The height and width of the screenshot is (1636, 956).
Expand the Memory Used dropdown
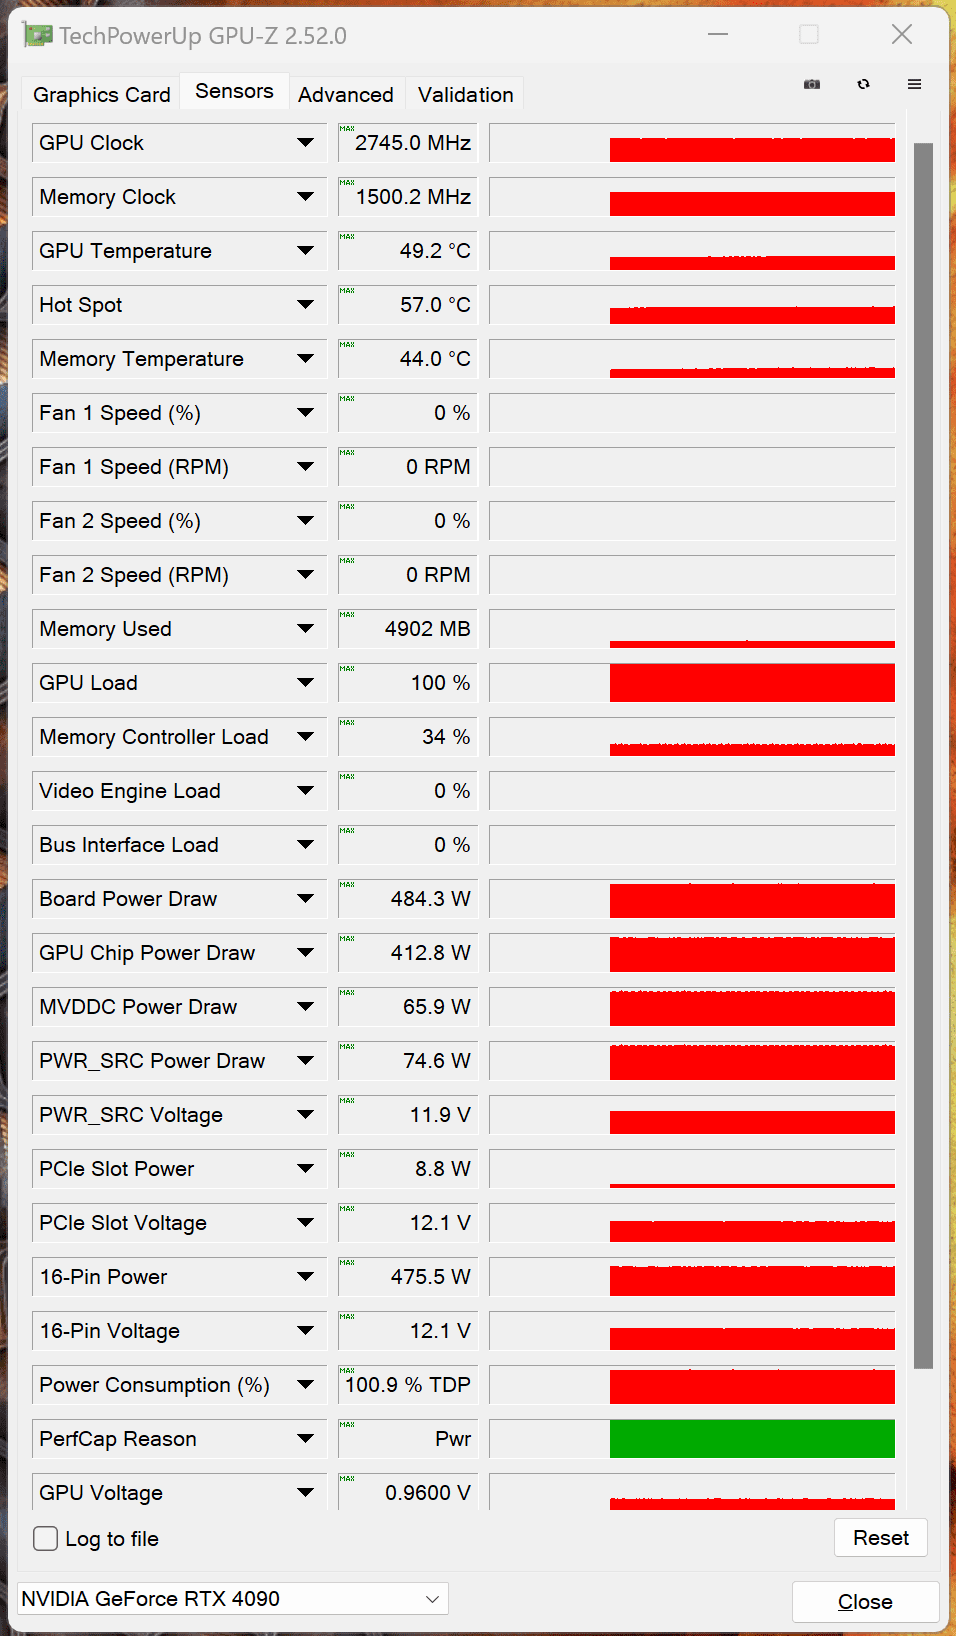[x=305, y=629]
